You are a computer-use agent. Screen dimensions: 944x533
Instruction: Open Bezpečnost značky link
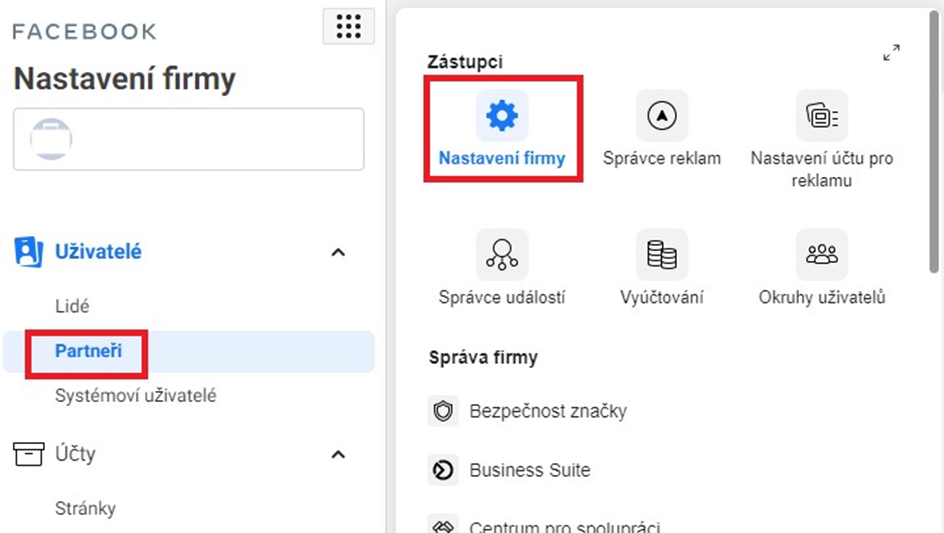(548, 411)
